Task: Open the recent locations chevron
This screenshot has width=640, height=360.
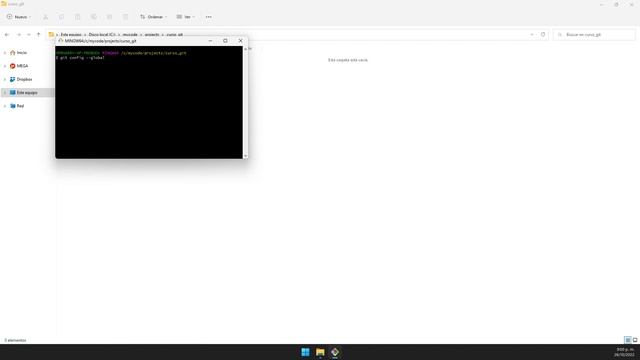Action: (29, 35)
